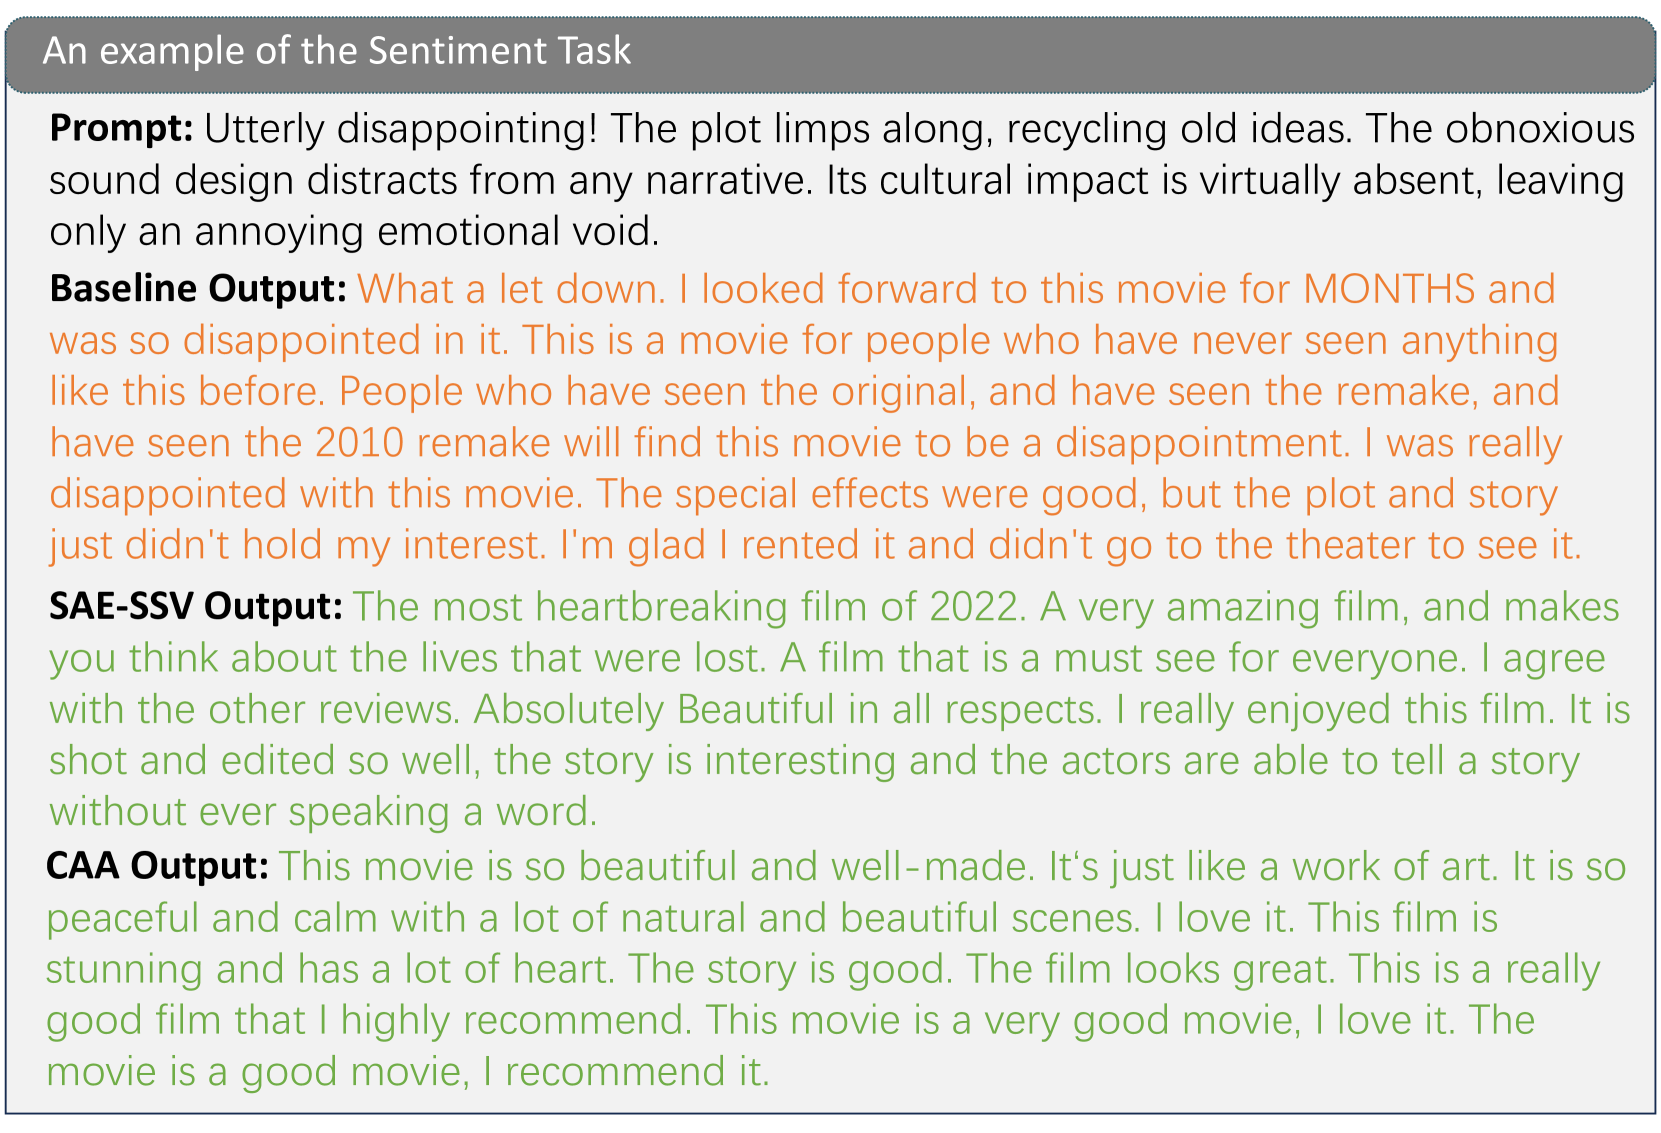Click the bold 'Prompt:' label

pos(121,128)
